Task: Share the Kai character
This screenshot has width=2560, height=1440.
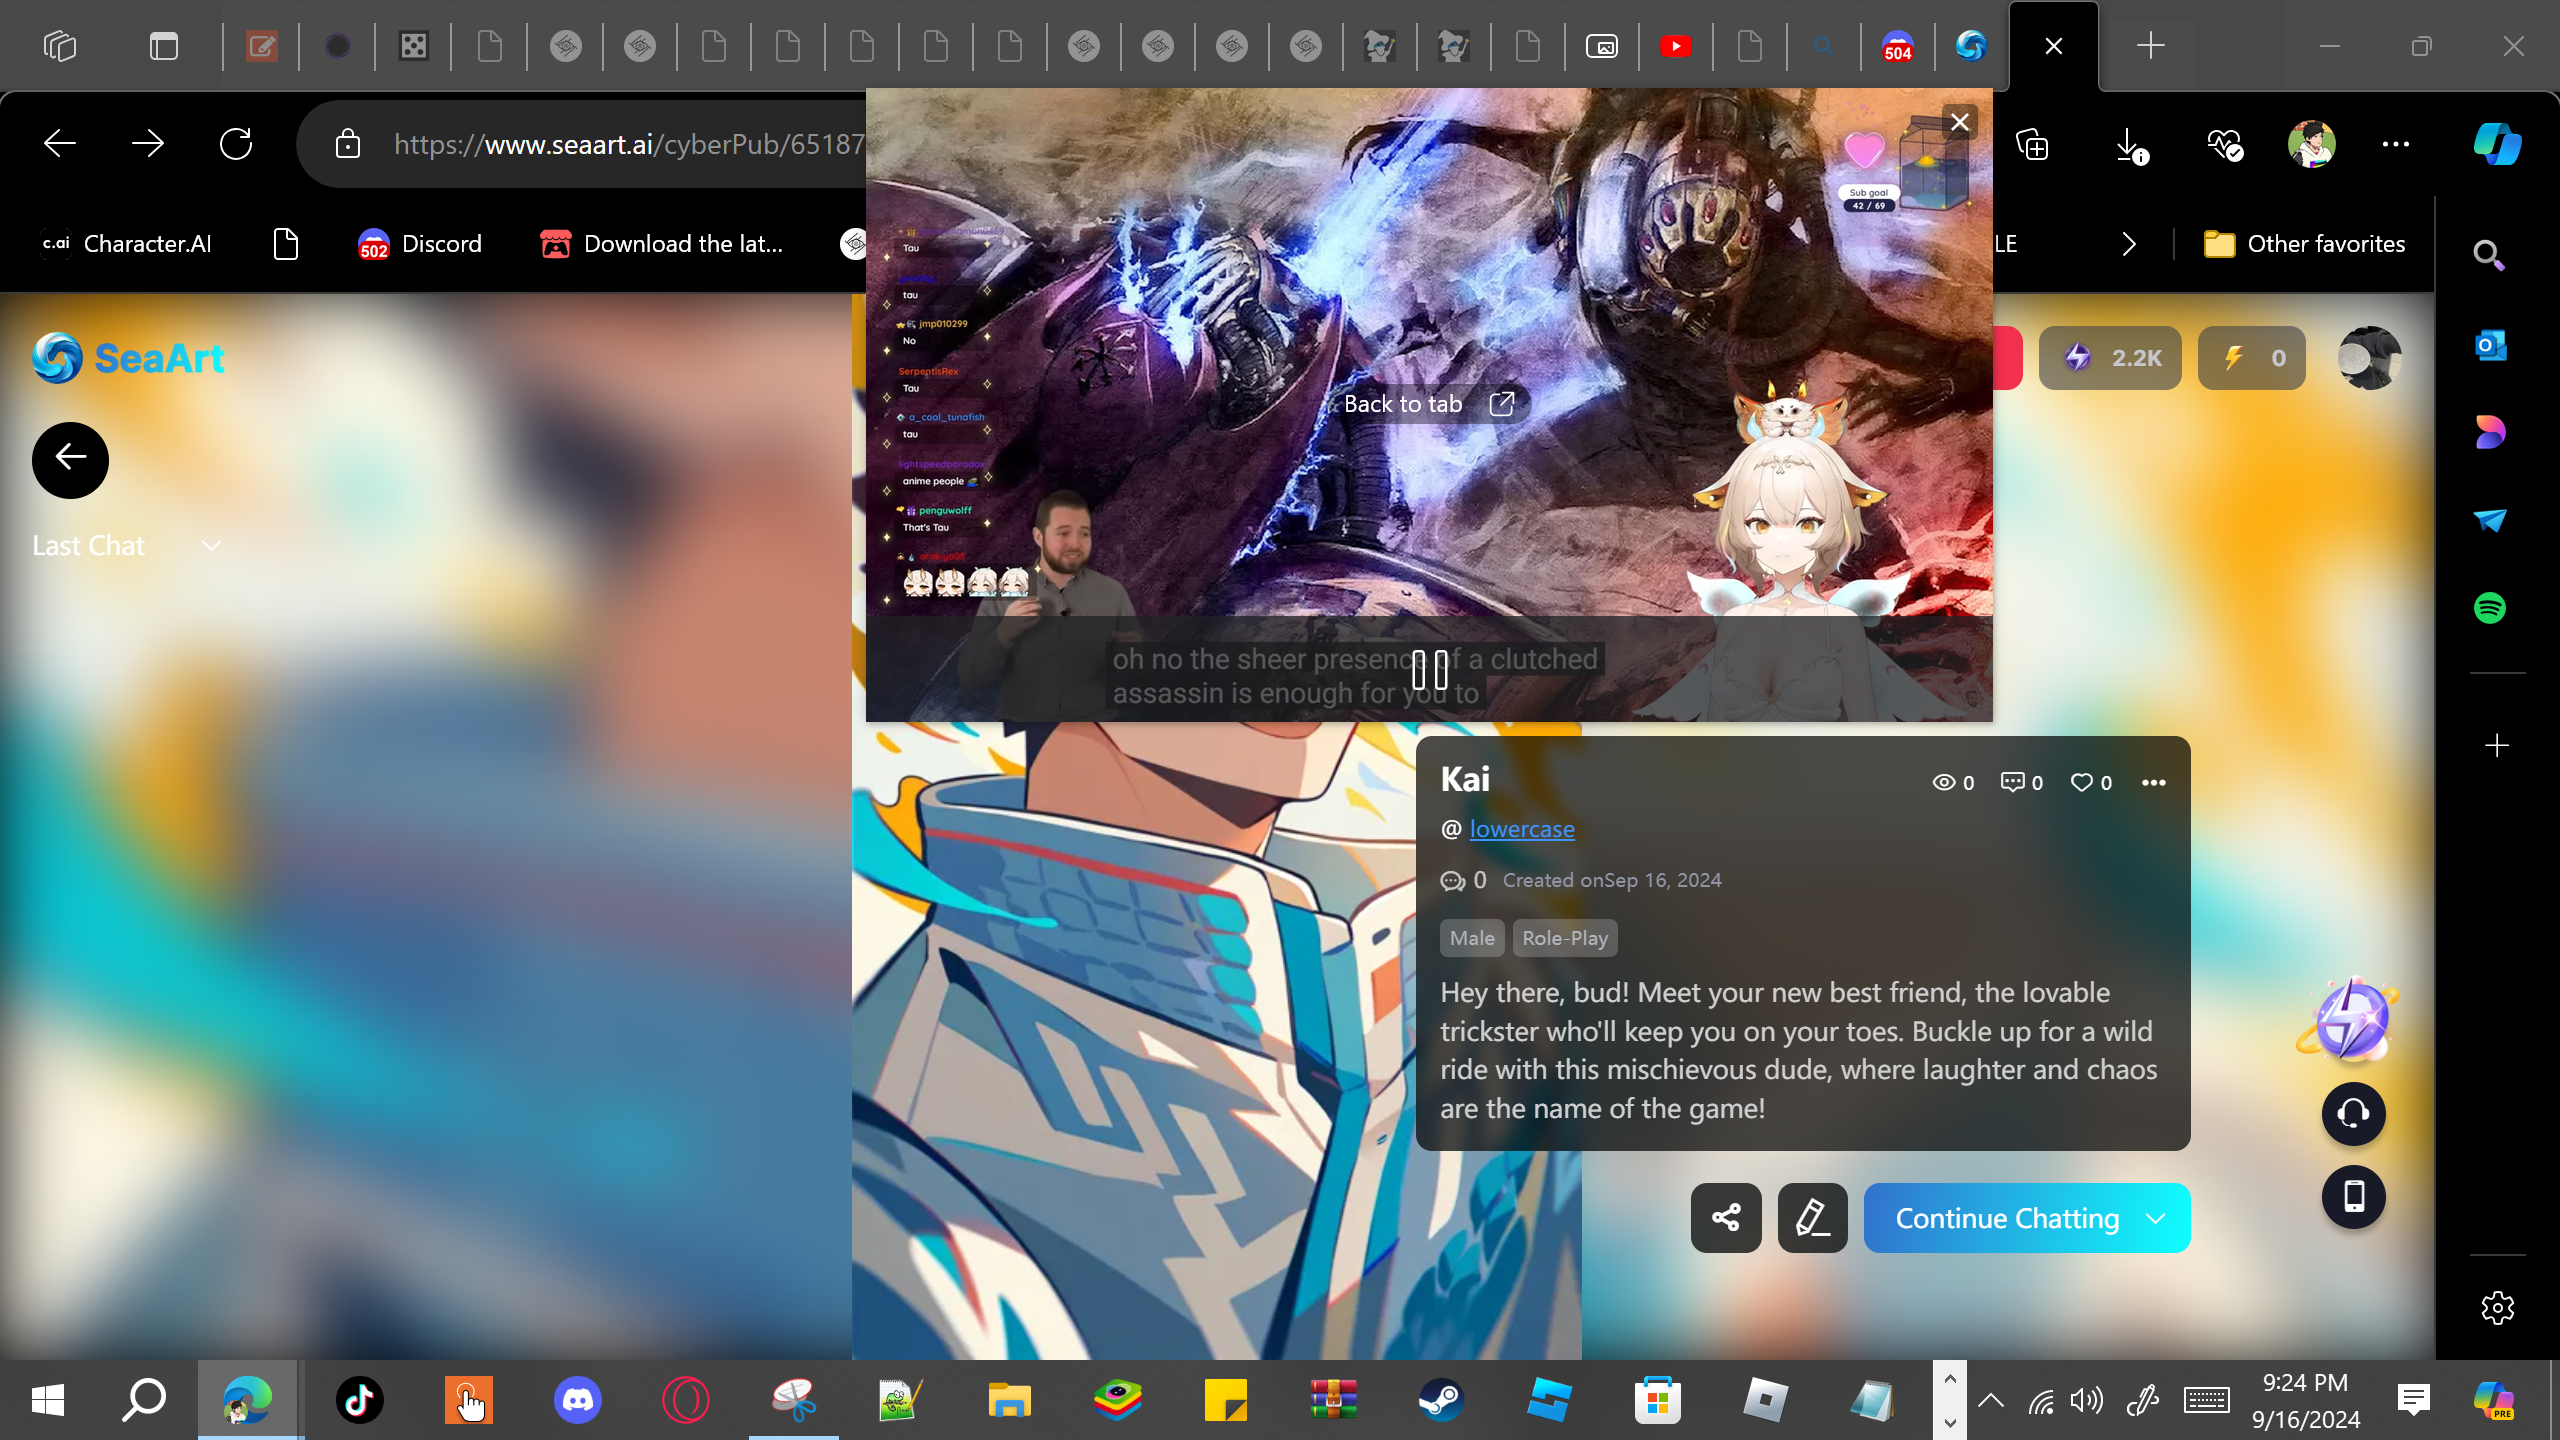Action: pos(1726,1218)
